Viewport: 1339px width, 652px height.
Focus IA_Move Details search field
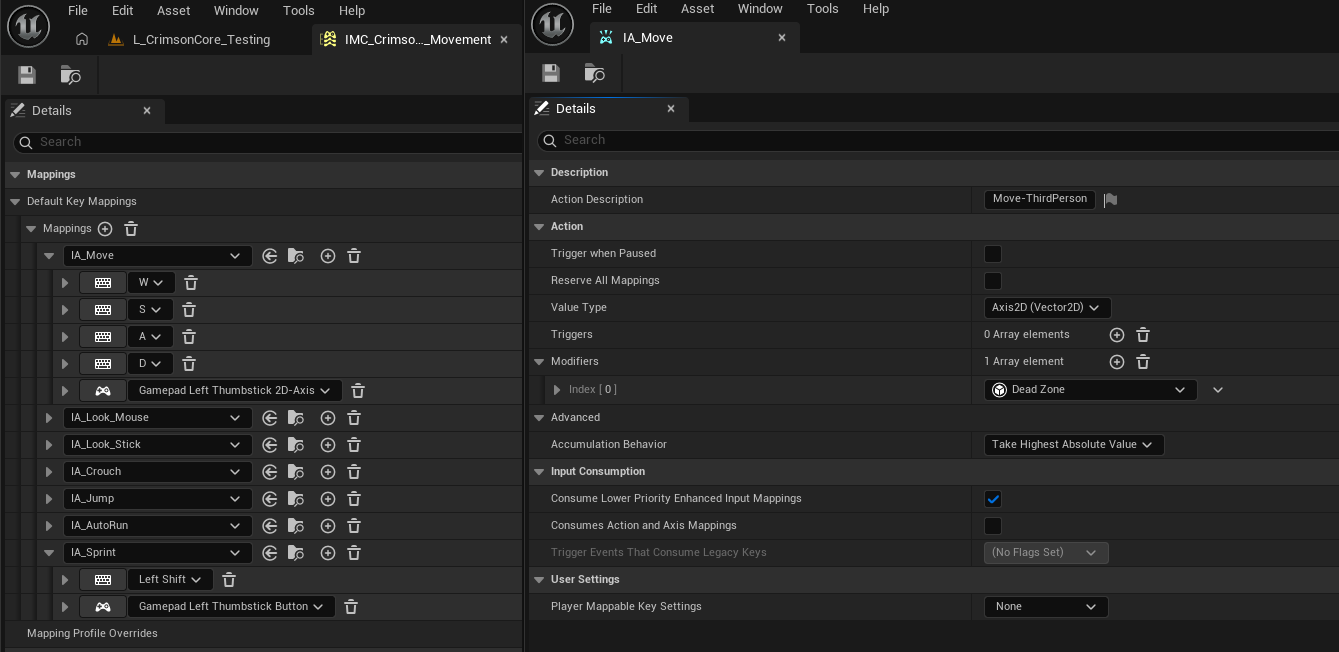coord(938,140)
